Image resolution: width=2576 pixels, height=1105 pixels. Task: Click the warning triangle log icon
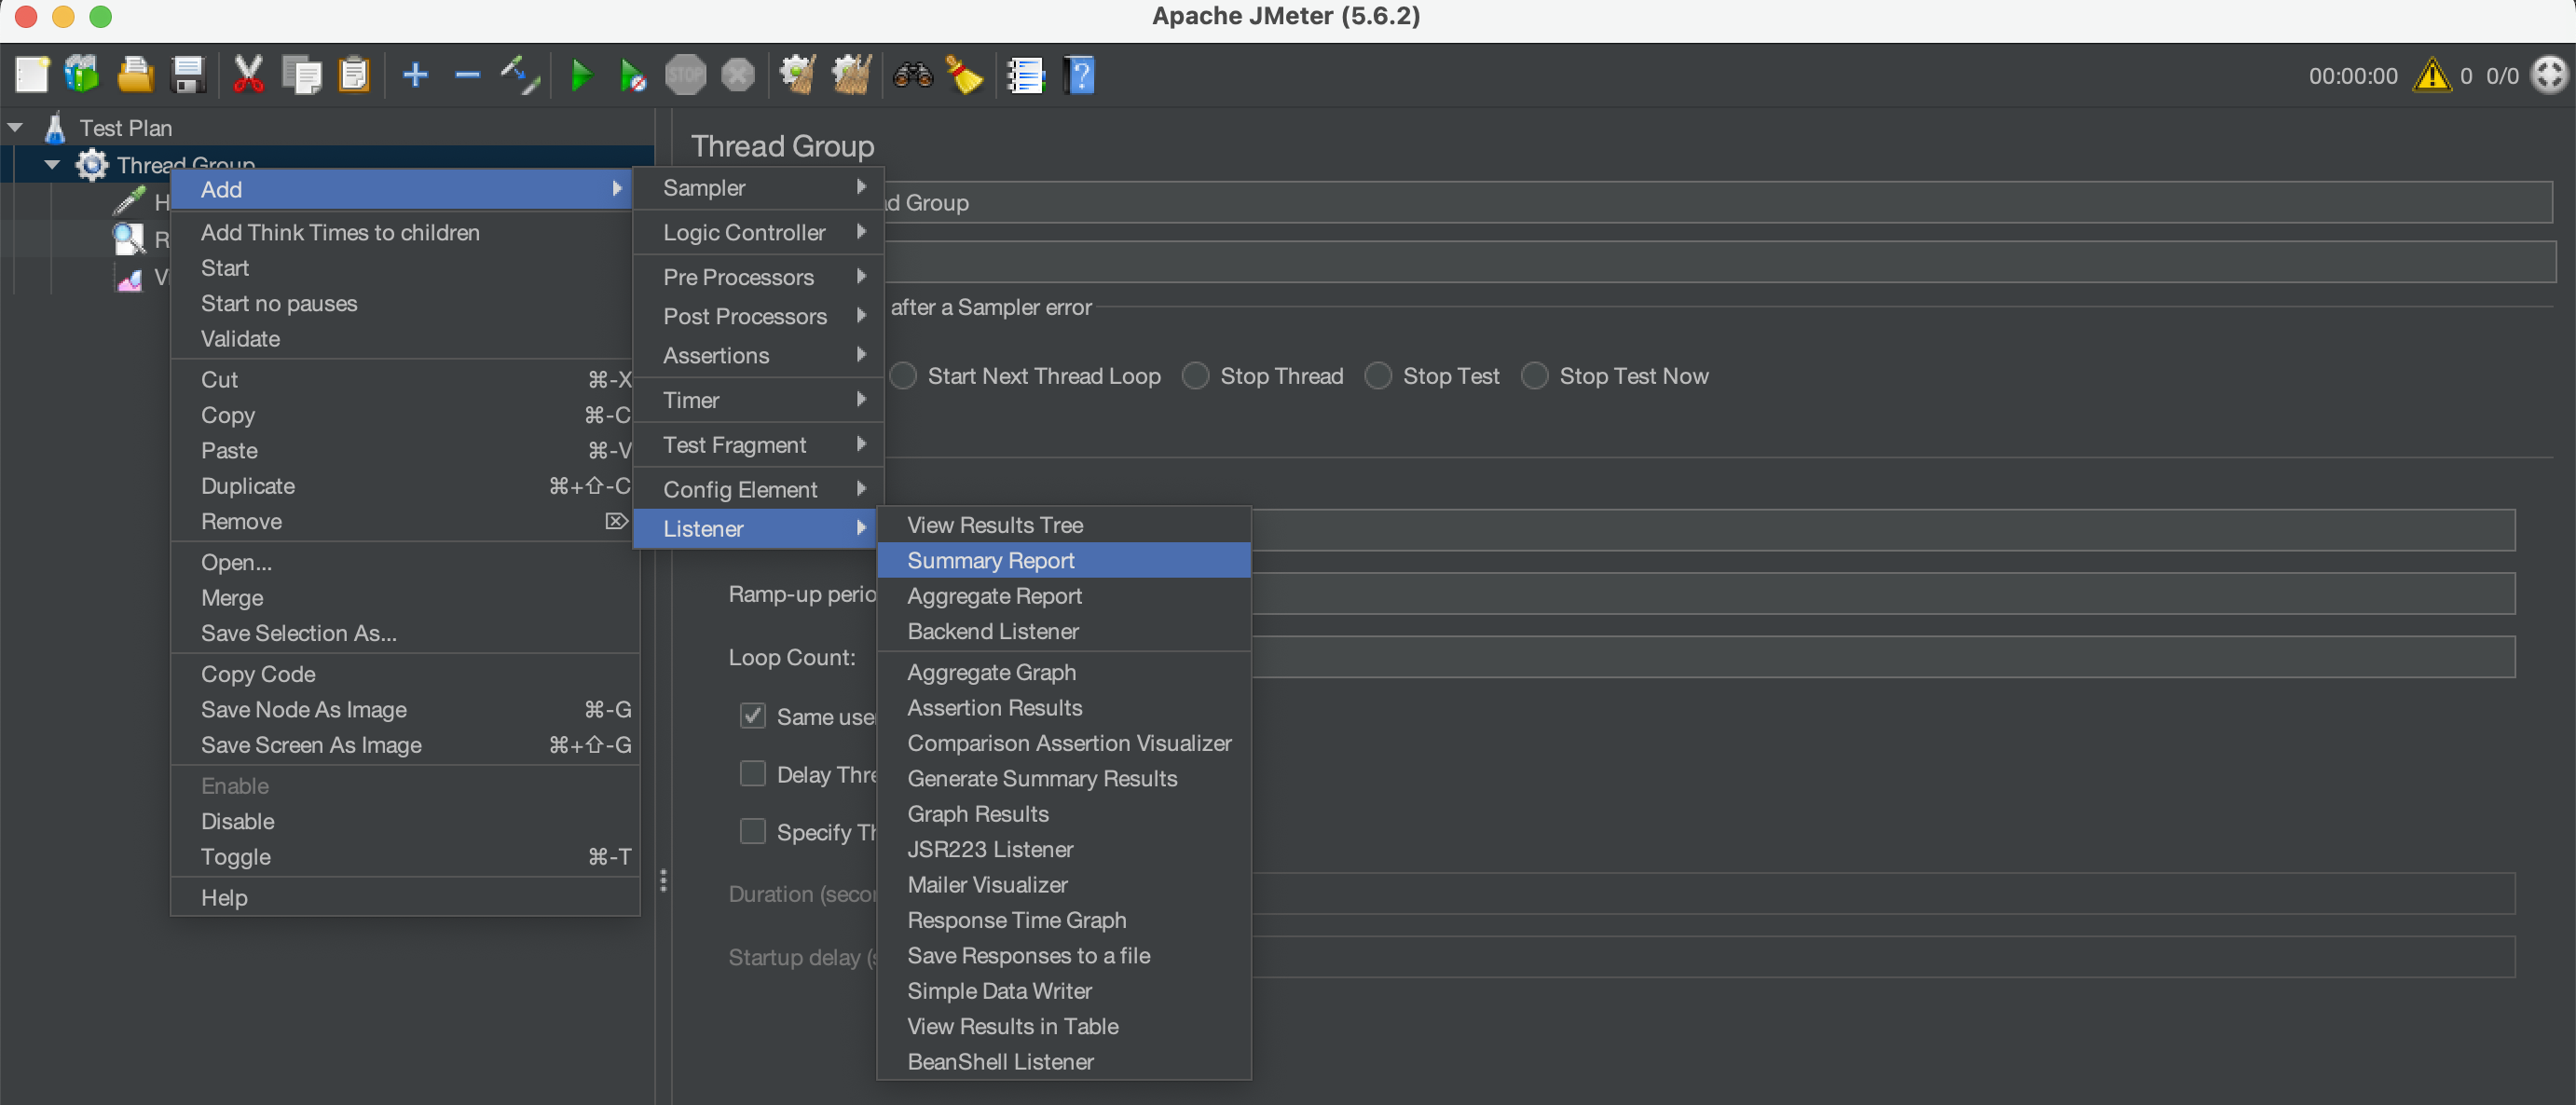pos(2431,76)
